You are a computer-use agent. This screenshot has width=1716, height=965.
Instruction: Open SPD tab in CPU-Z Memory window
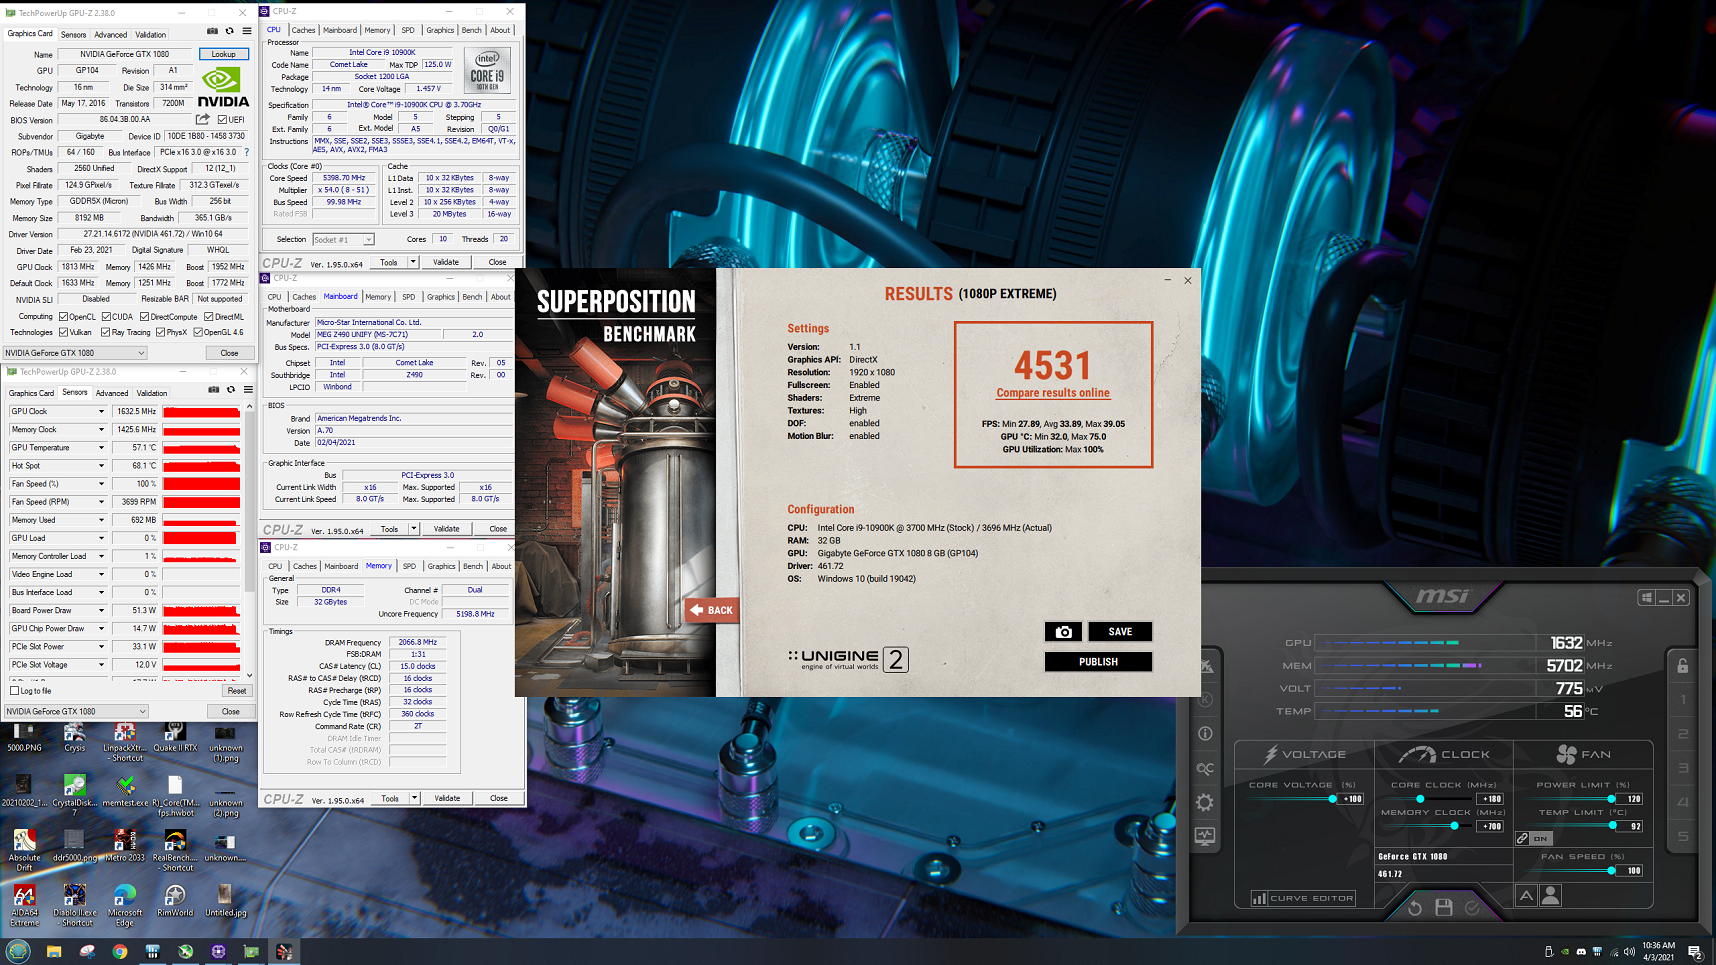coord(409,566)
